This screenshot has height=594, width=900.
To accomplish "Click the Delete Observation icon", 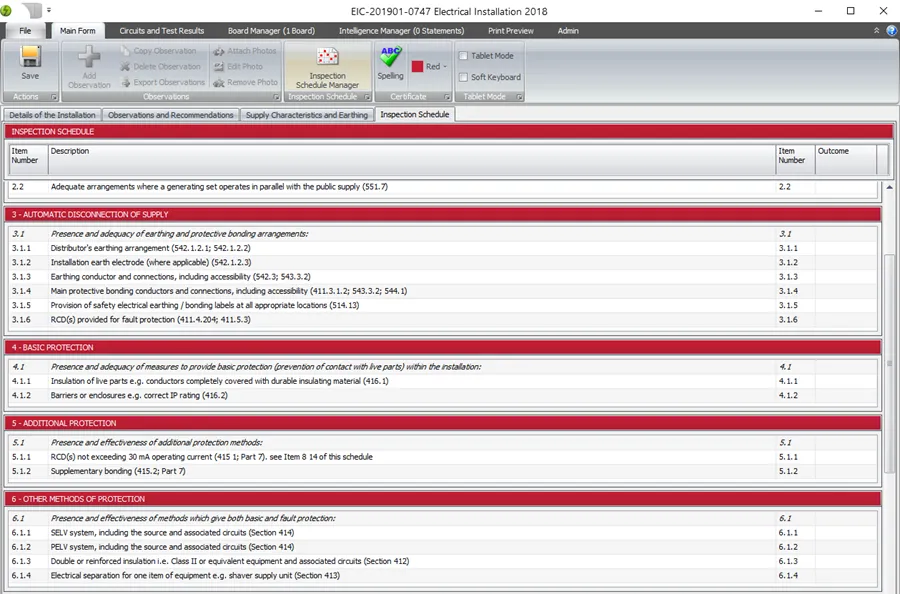I will tap(126, 67).
